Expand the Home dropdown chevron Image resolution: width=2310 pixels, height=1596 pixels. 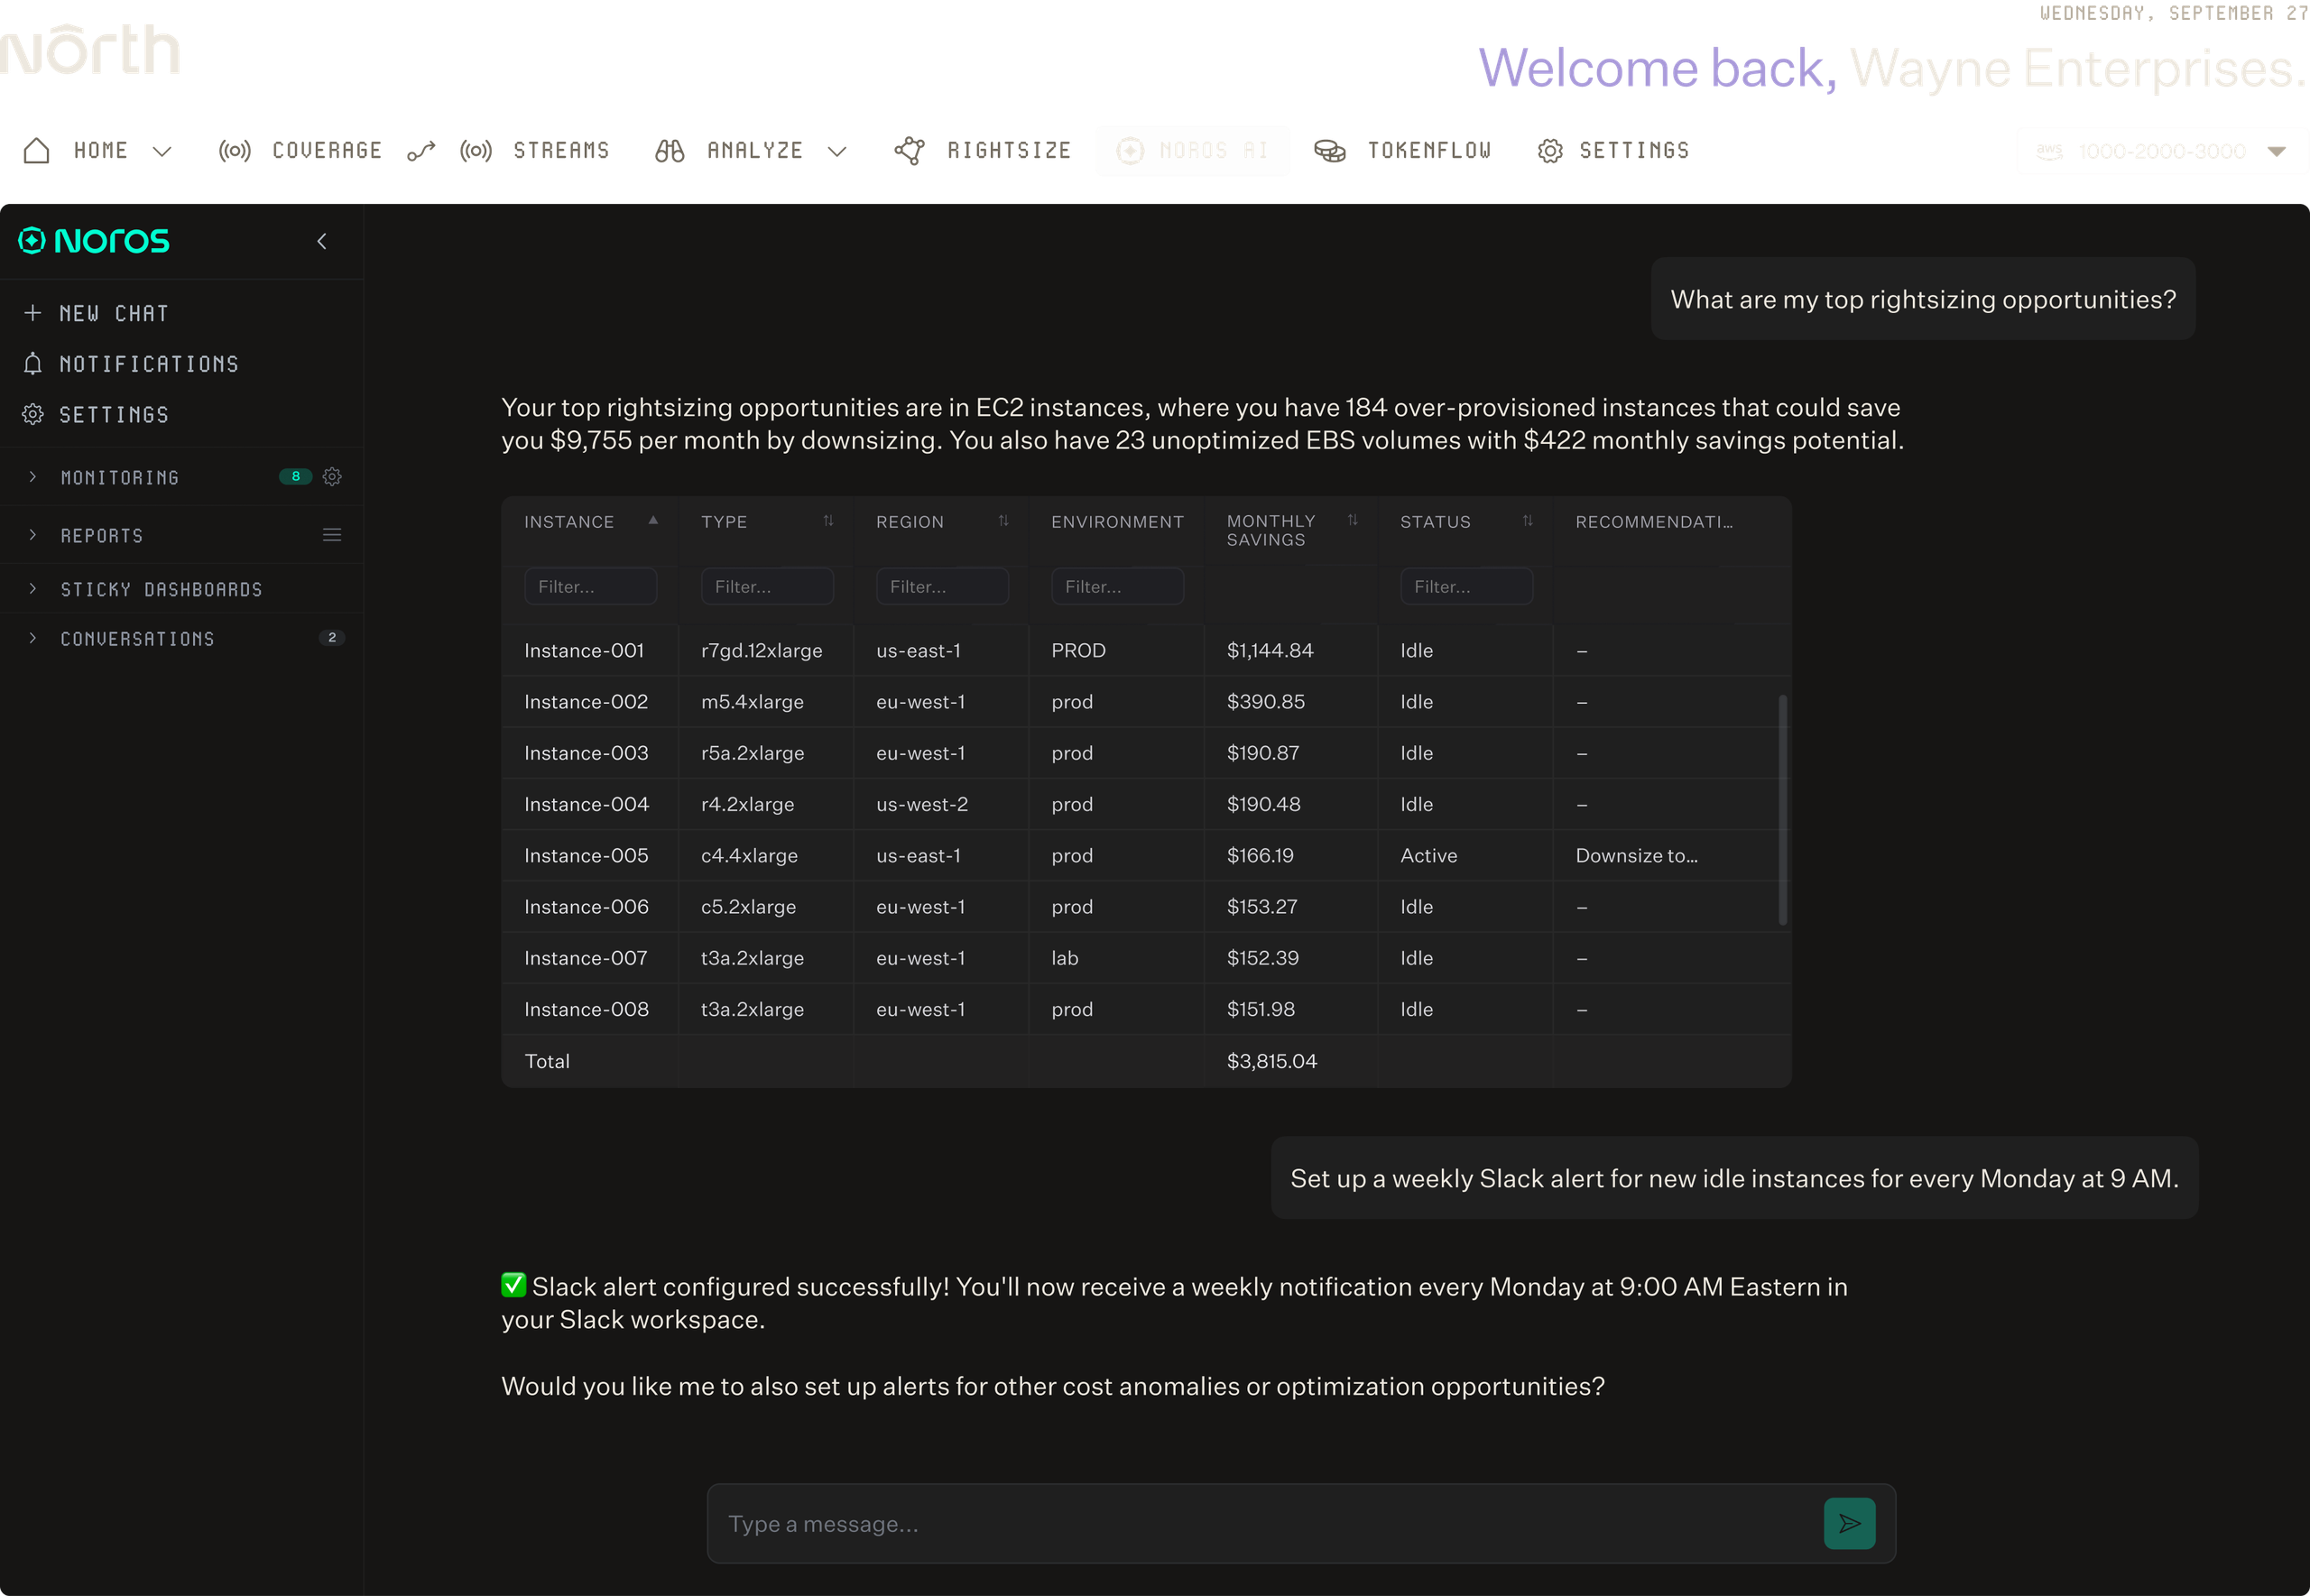(x=162, y=151)
